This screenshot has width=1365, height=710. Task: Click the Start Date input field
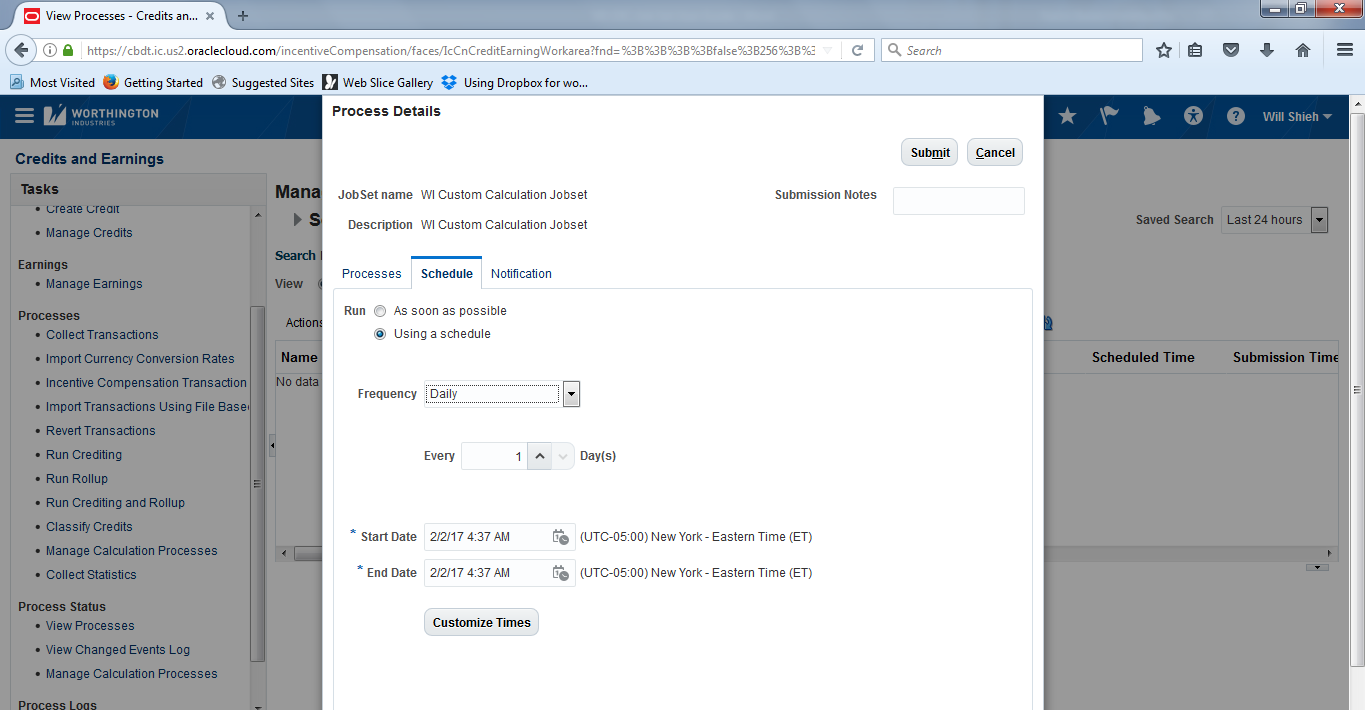tap(487, 537)
